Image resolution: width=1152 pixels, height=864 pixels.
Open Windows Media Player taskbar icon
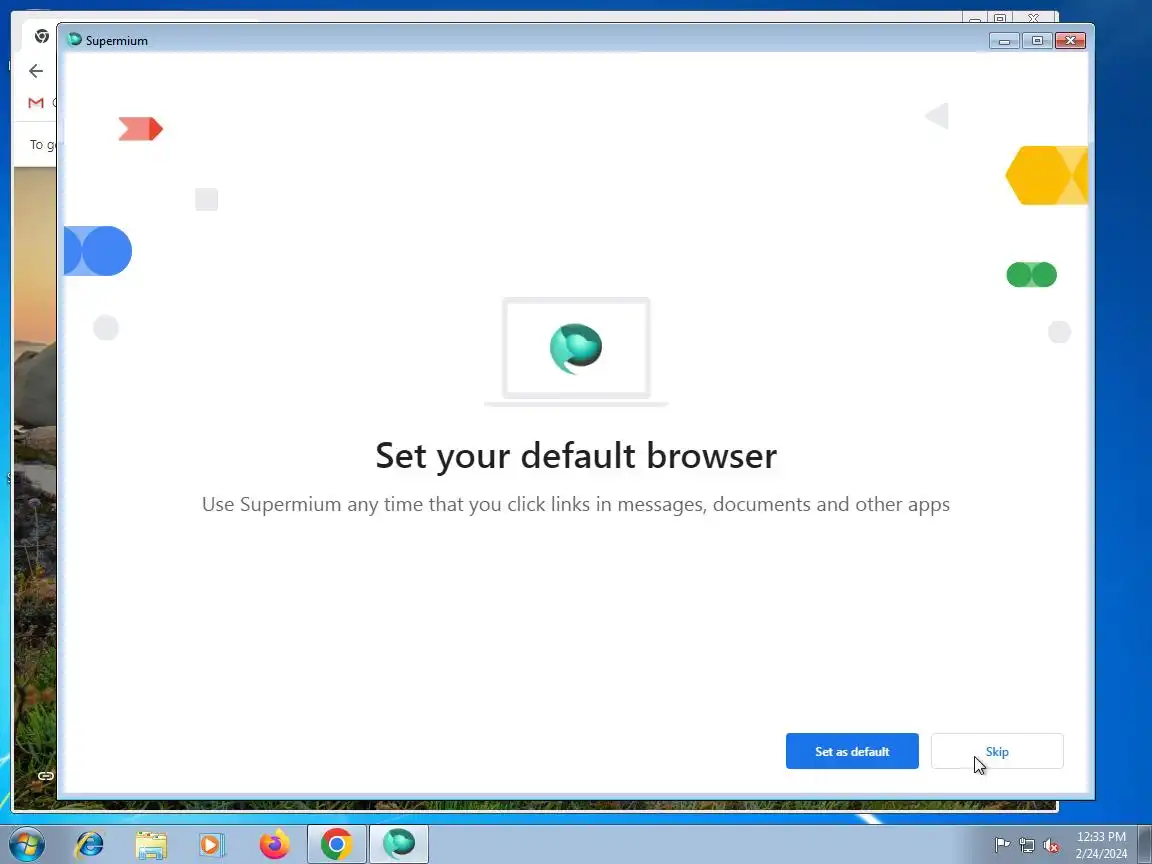click(x=212, y=845)
